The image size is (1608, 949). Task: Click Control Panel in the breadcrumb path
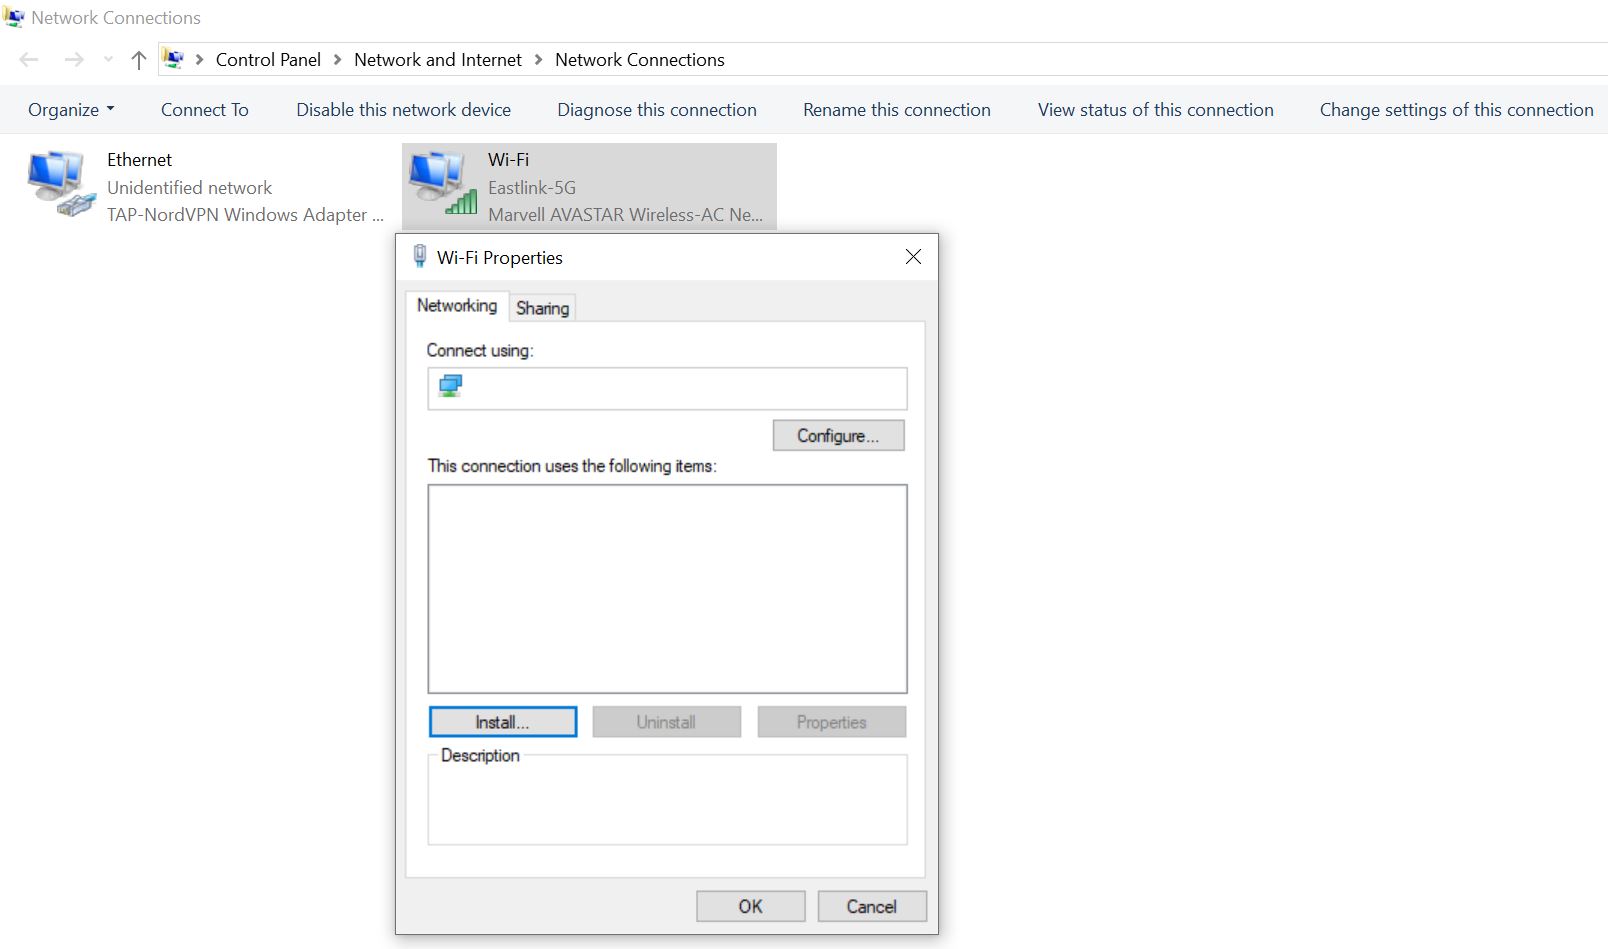(x=268, y=59)
